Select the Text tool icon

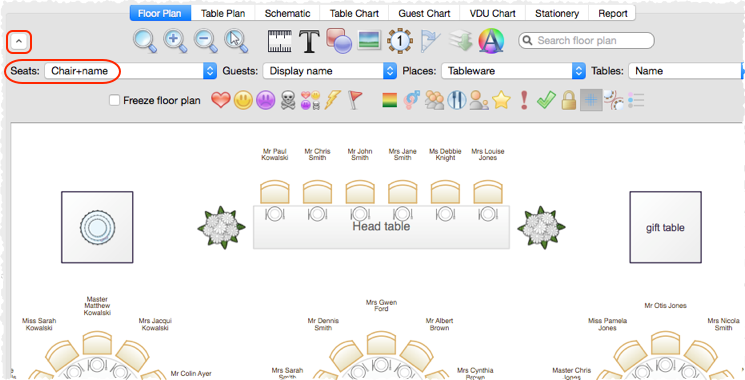point(309,41)
